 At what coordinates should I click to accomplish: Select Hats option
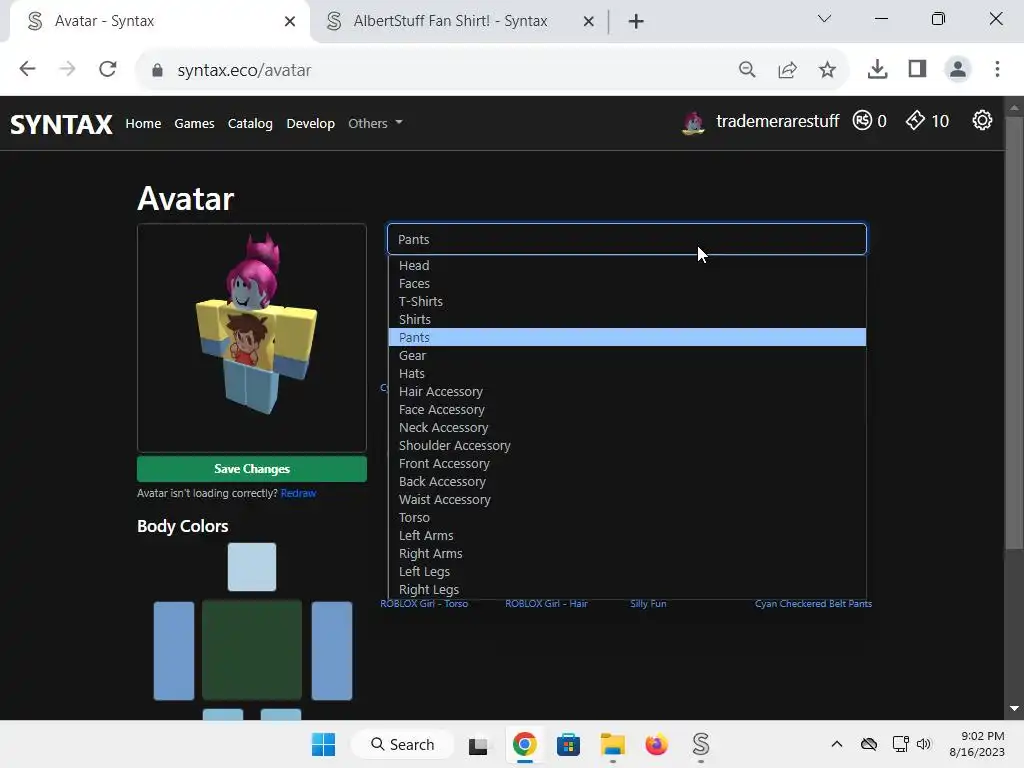[627, 374]
